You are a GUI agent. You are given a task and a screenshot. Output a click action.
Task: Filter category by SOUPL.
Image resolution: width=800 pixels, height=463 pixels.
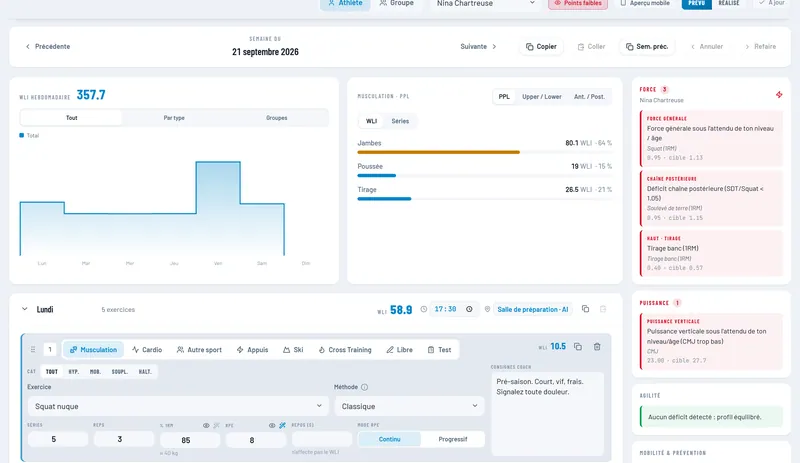click(x=119, y=372)
